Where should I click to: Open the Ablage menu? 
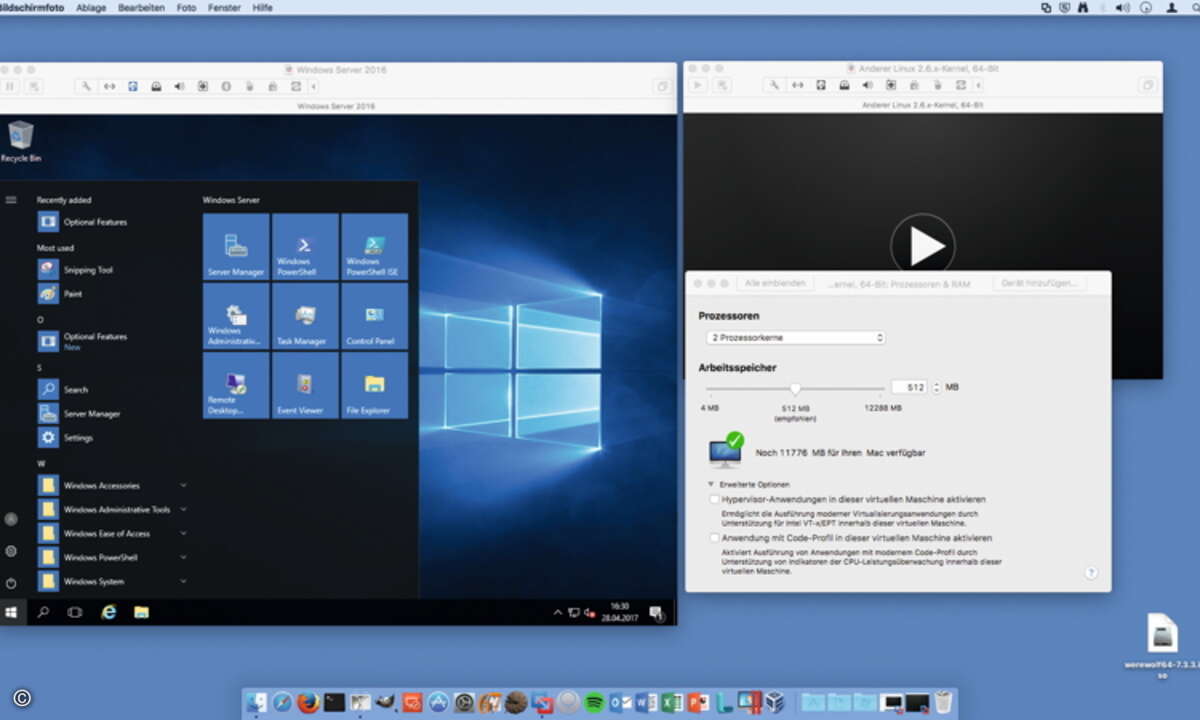(91, 7)
